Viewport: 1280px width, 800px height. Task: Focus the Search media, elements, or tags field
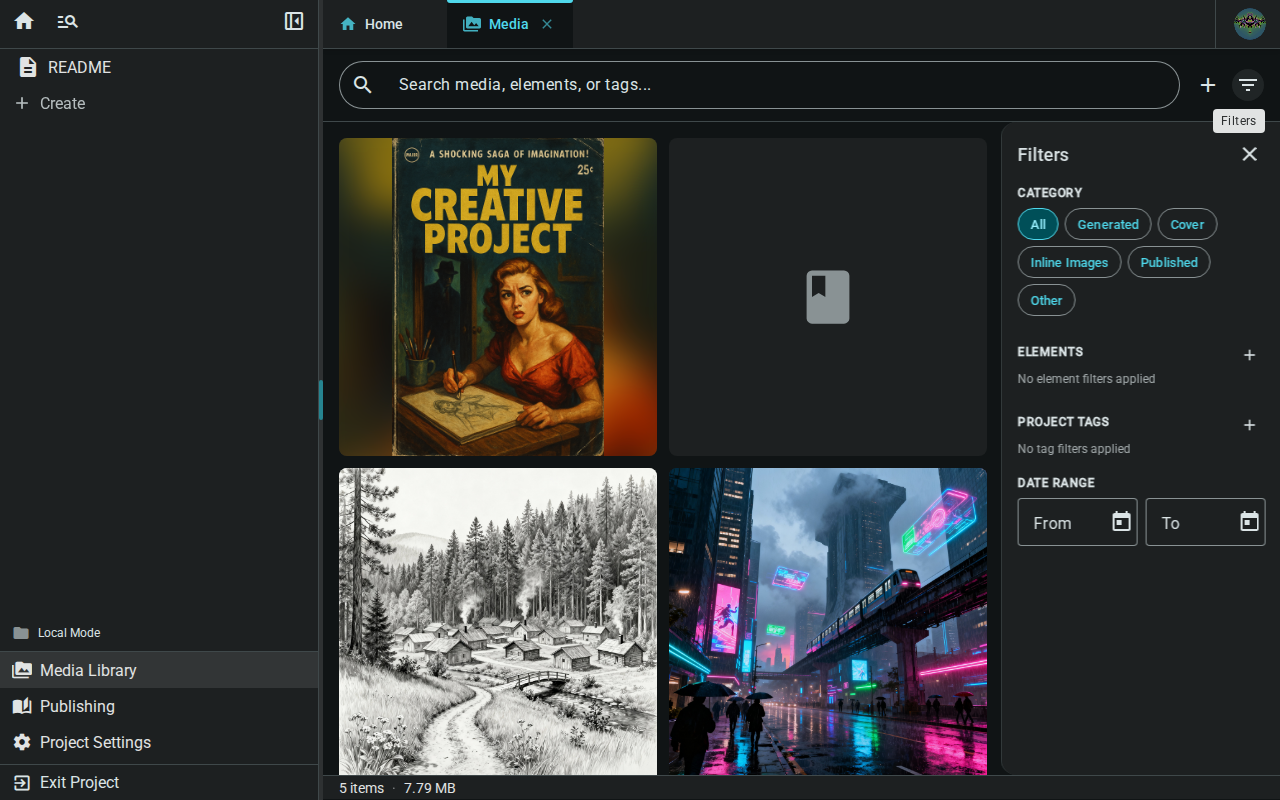[759, 85]
